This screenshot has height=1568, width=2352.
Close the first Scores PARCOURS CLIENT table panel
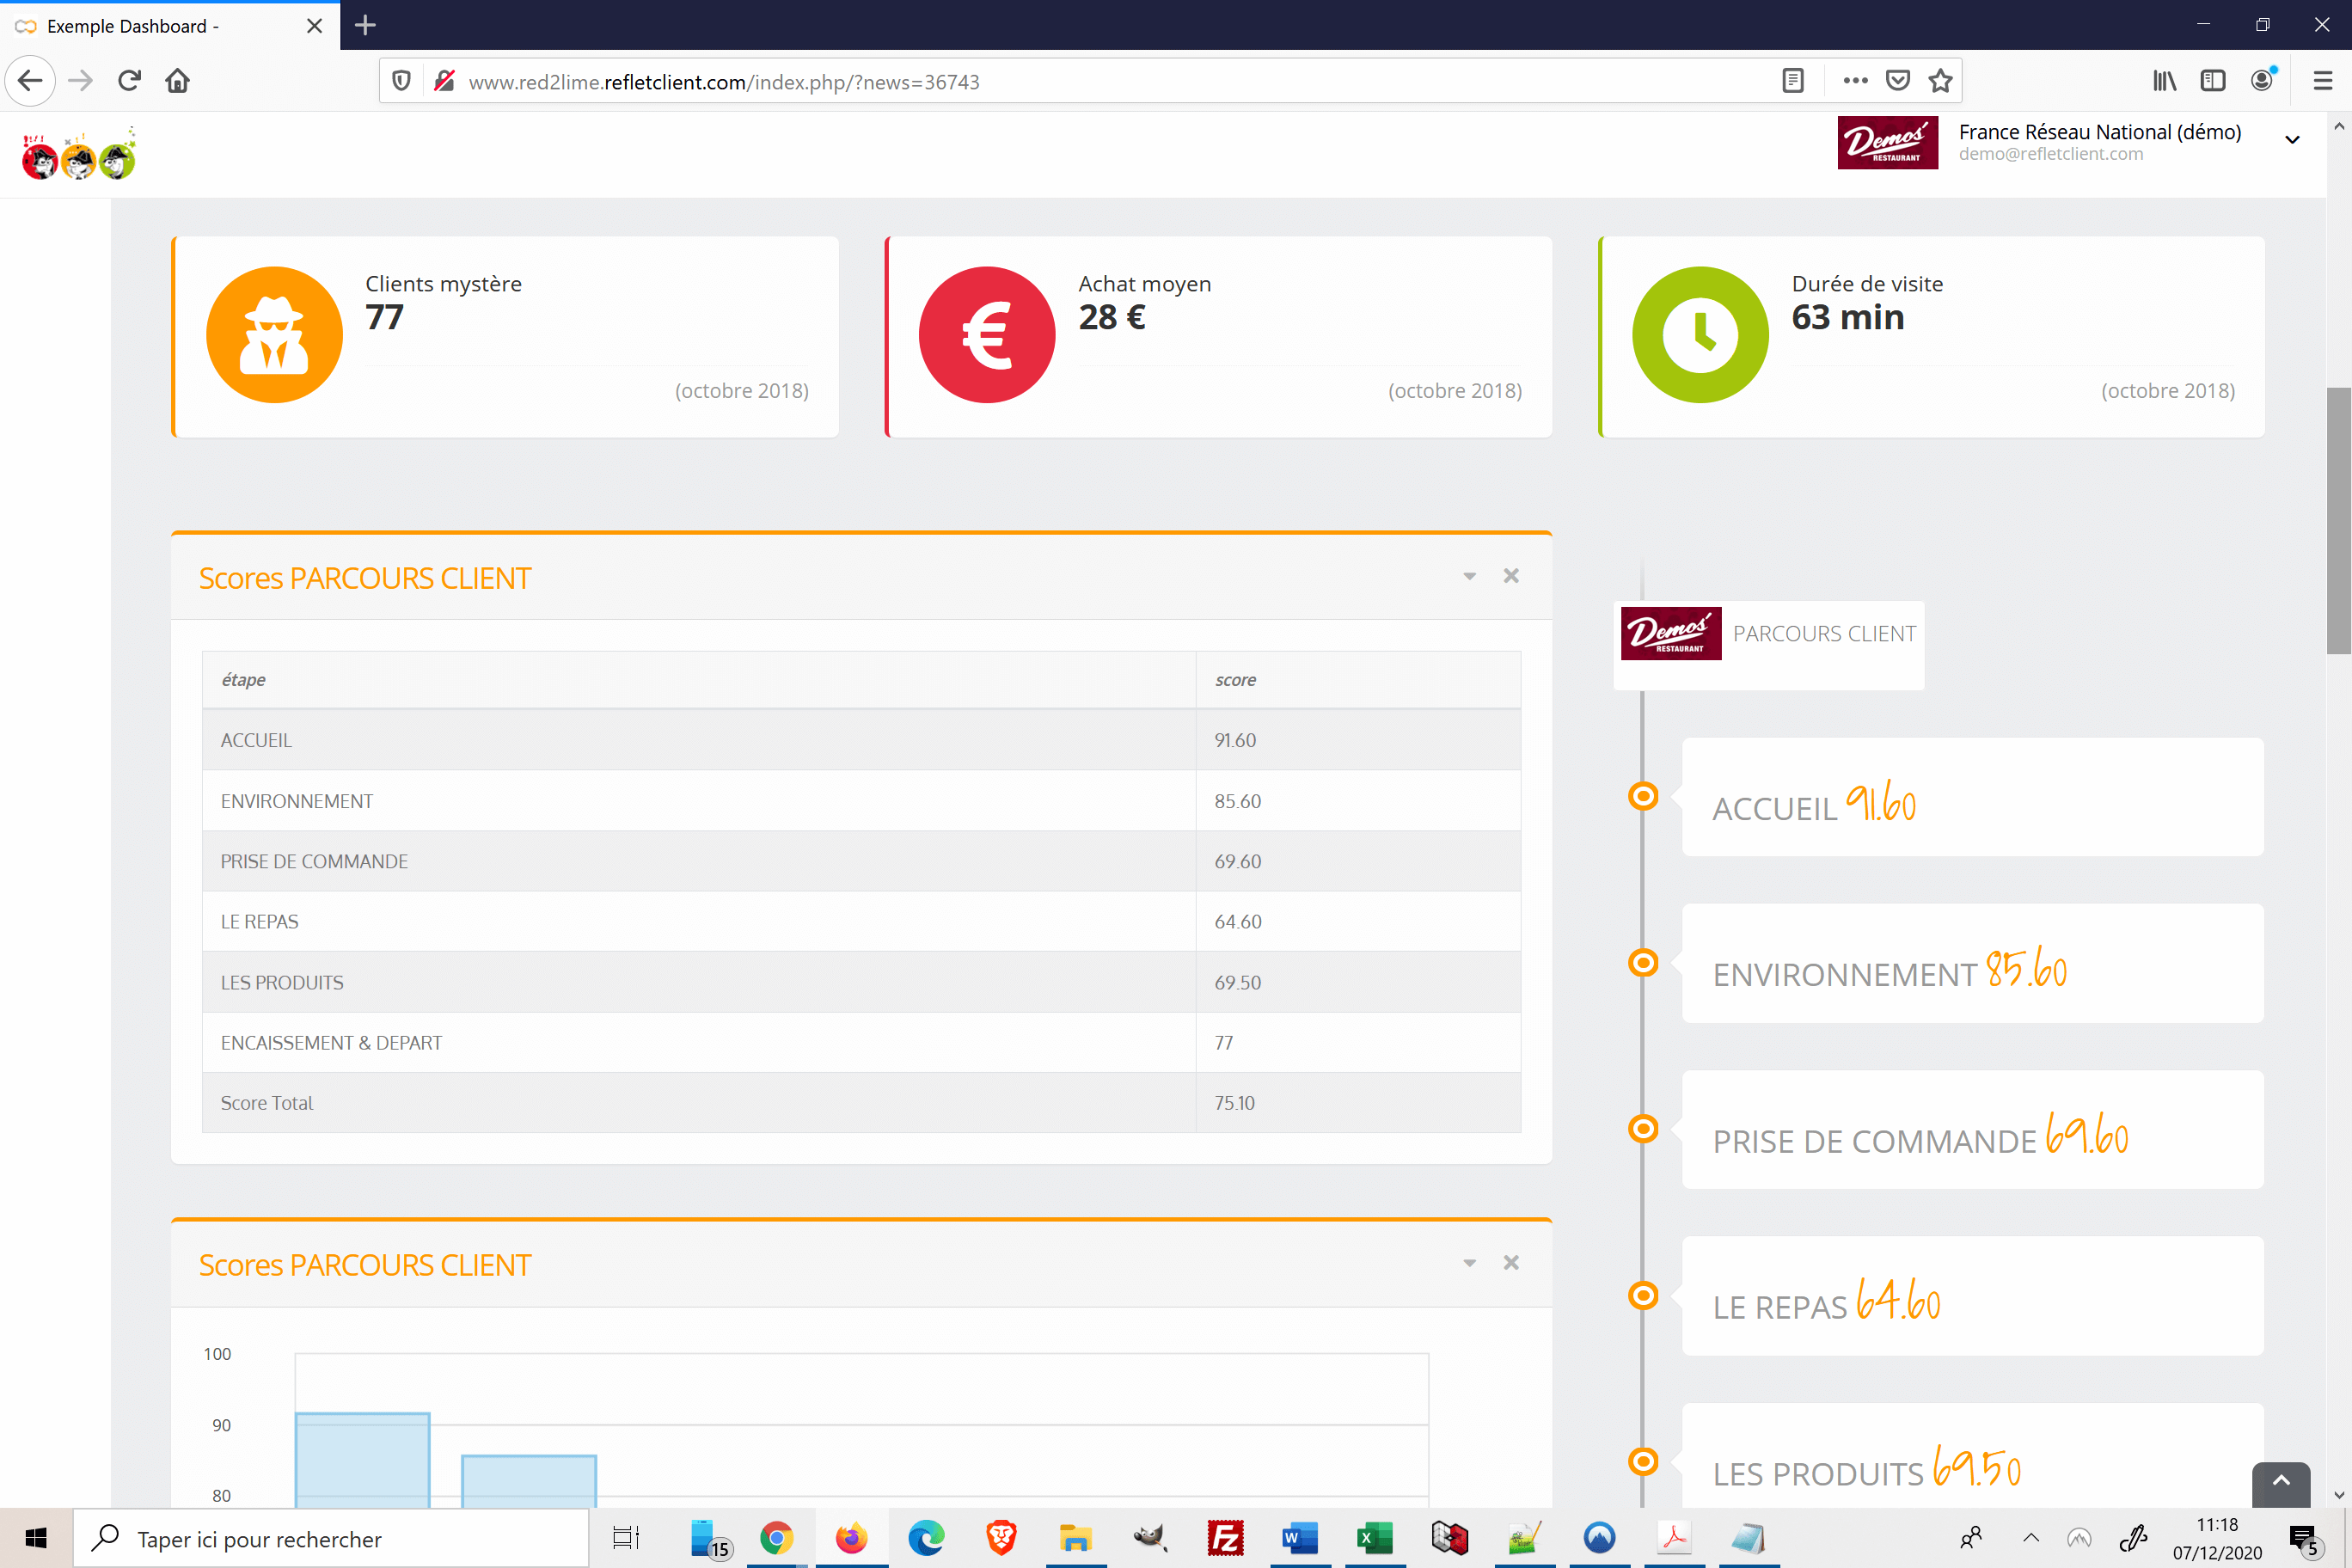1511,576
